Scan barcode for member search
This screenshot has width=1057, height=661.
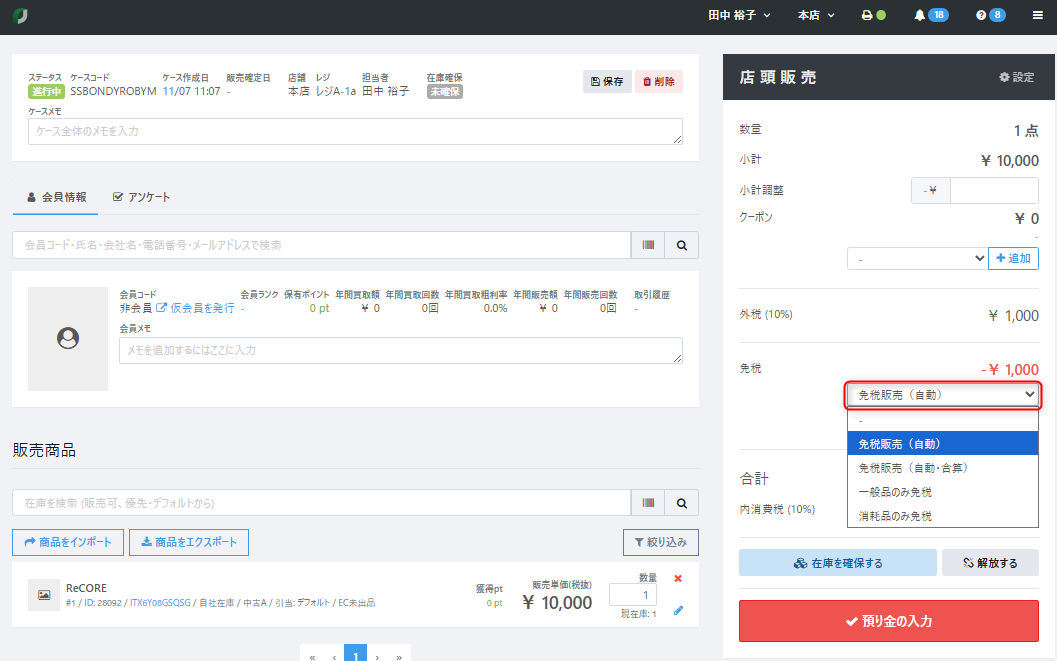(x=648, y=245)
